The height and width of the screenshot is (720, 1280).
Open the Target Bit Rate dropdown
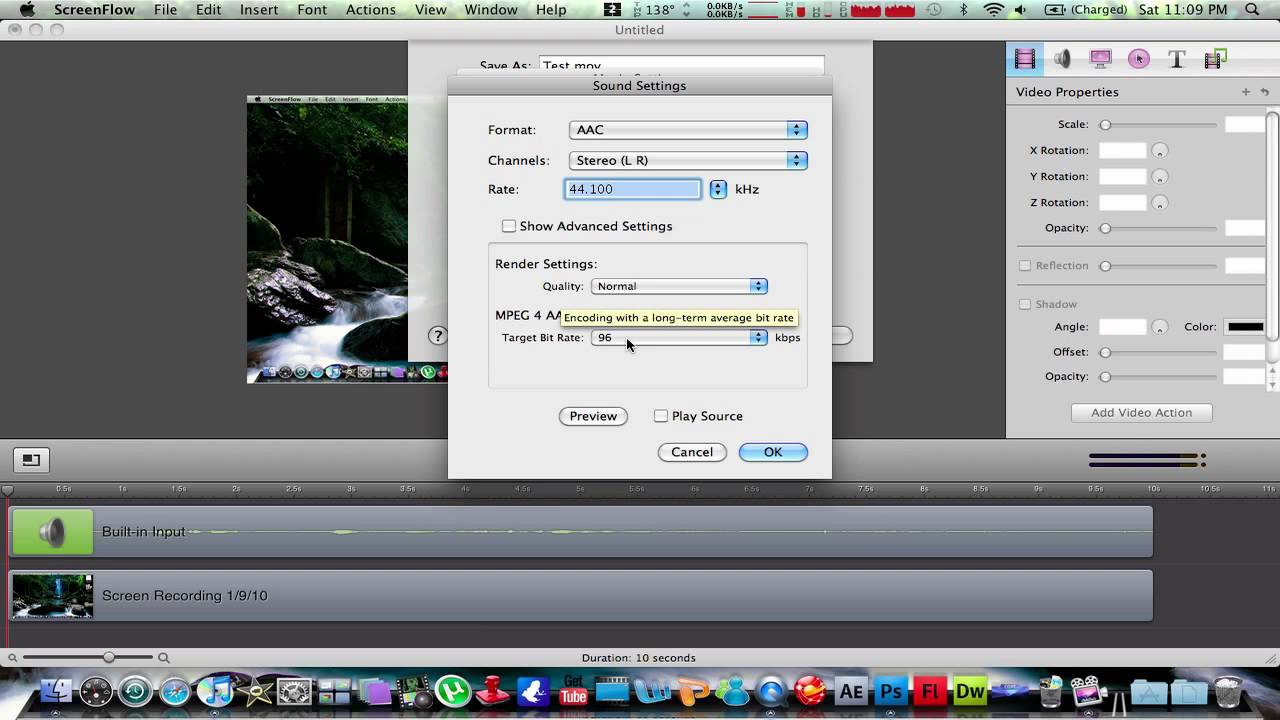pyautogui.click(x=679, y=338)
